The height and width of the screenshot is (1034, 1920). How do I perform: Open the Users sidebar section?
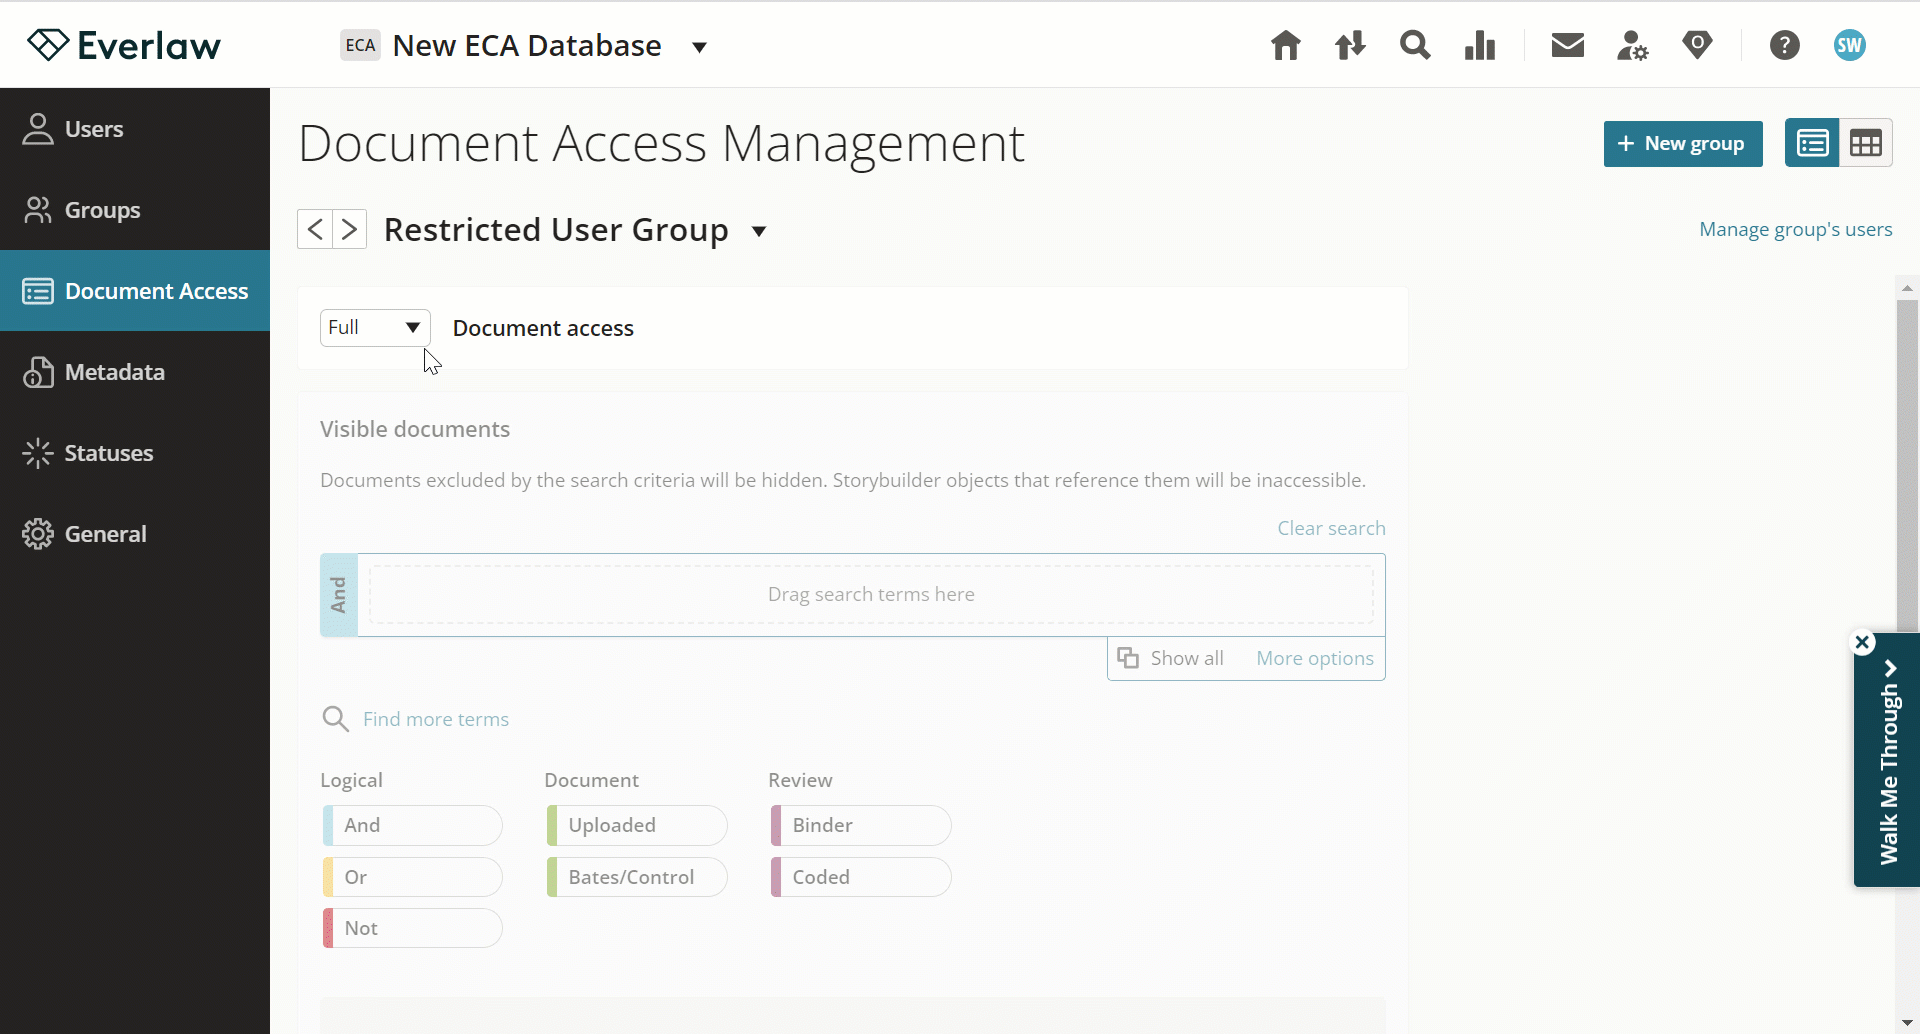tap(135, 129)
